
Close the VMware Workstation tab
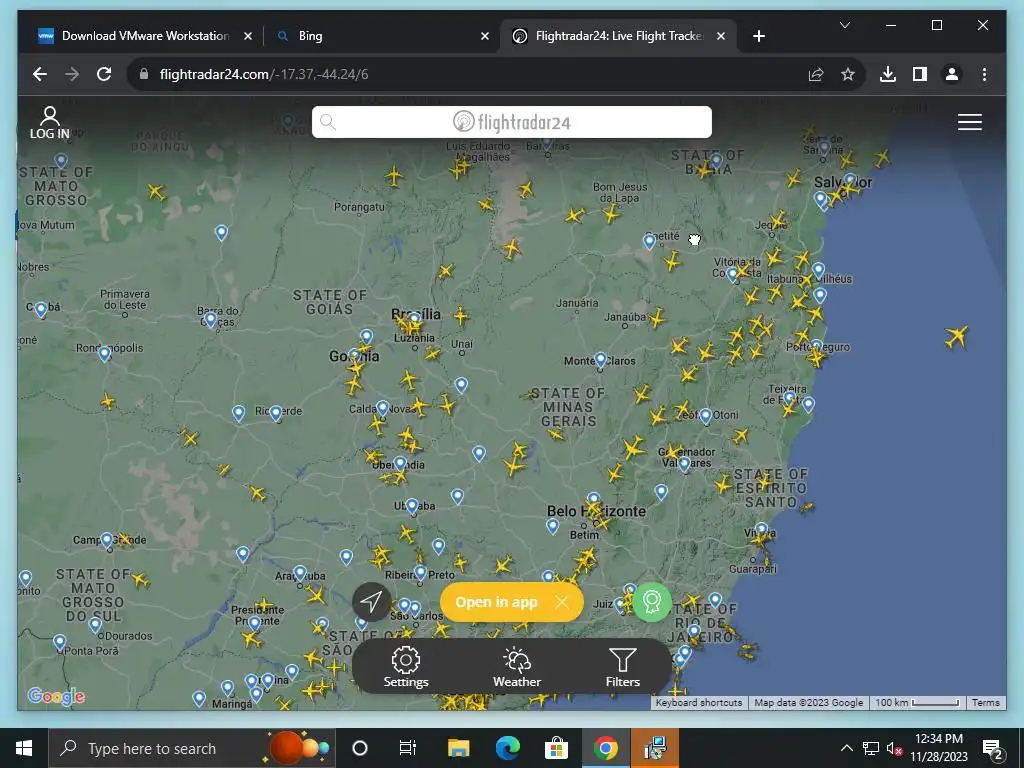[248, 36]
